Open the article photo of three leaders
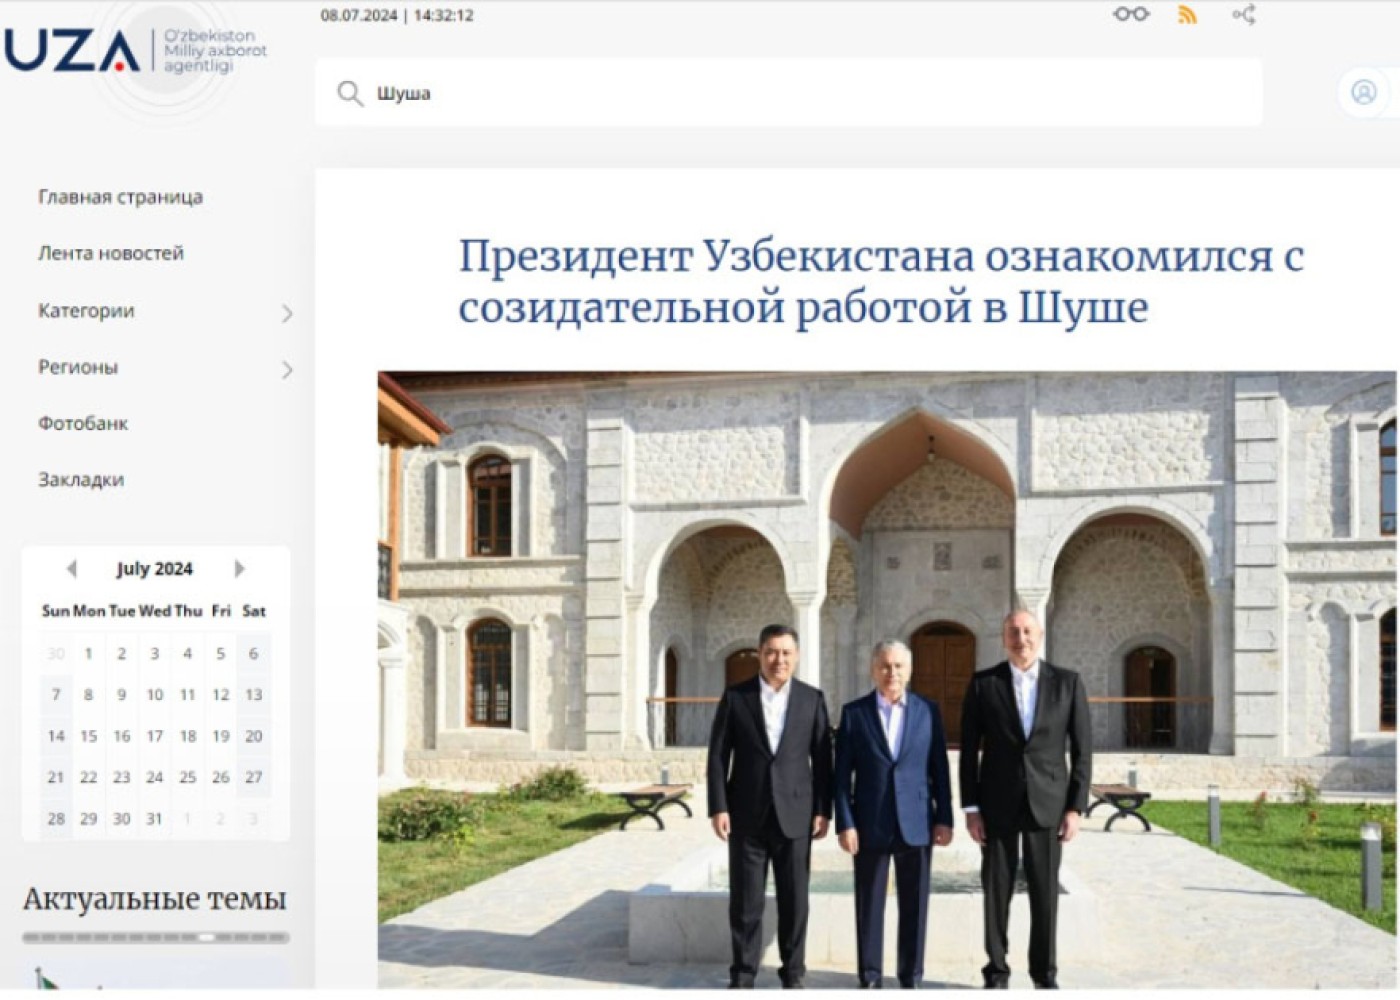The width and height of the screenshot is (1400, 1000). [885, 680]
